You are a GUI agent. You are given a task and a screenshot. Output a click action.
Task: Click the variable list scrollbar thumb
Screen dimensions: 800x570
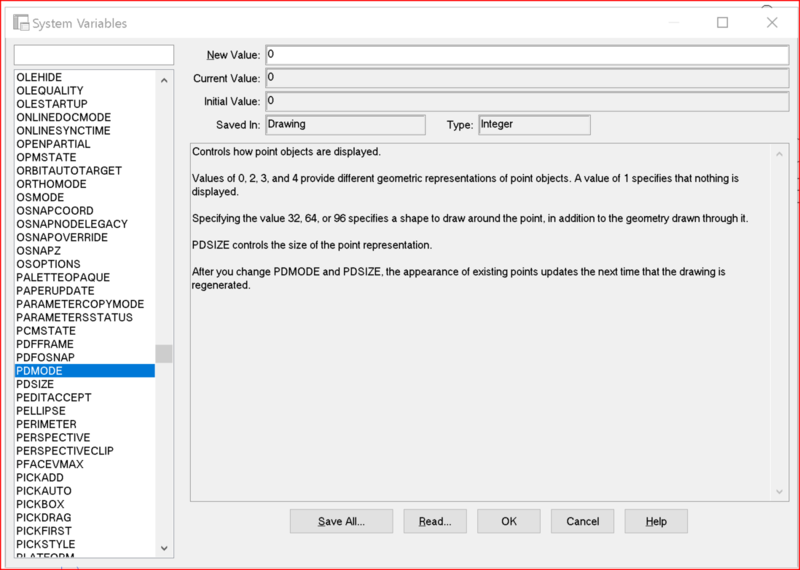point(164,354)
